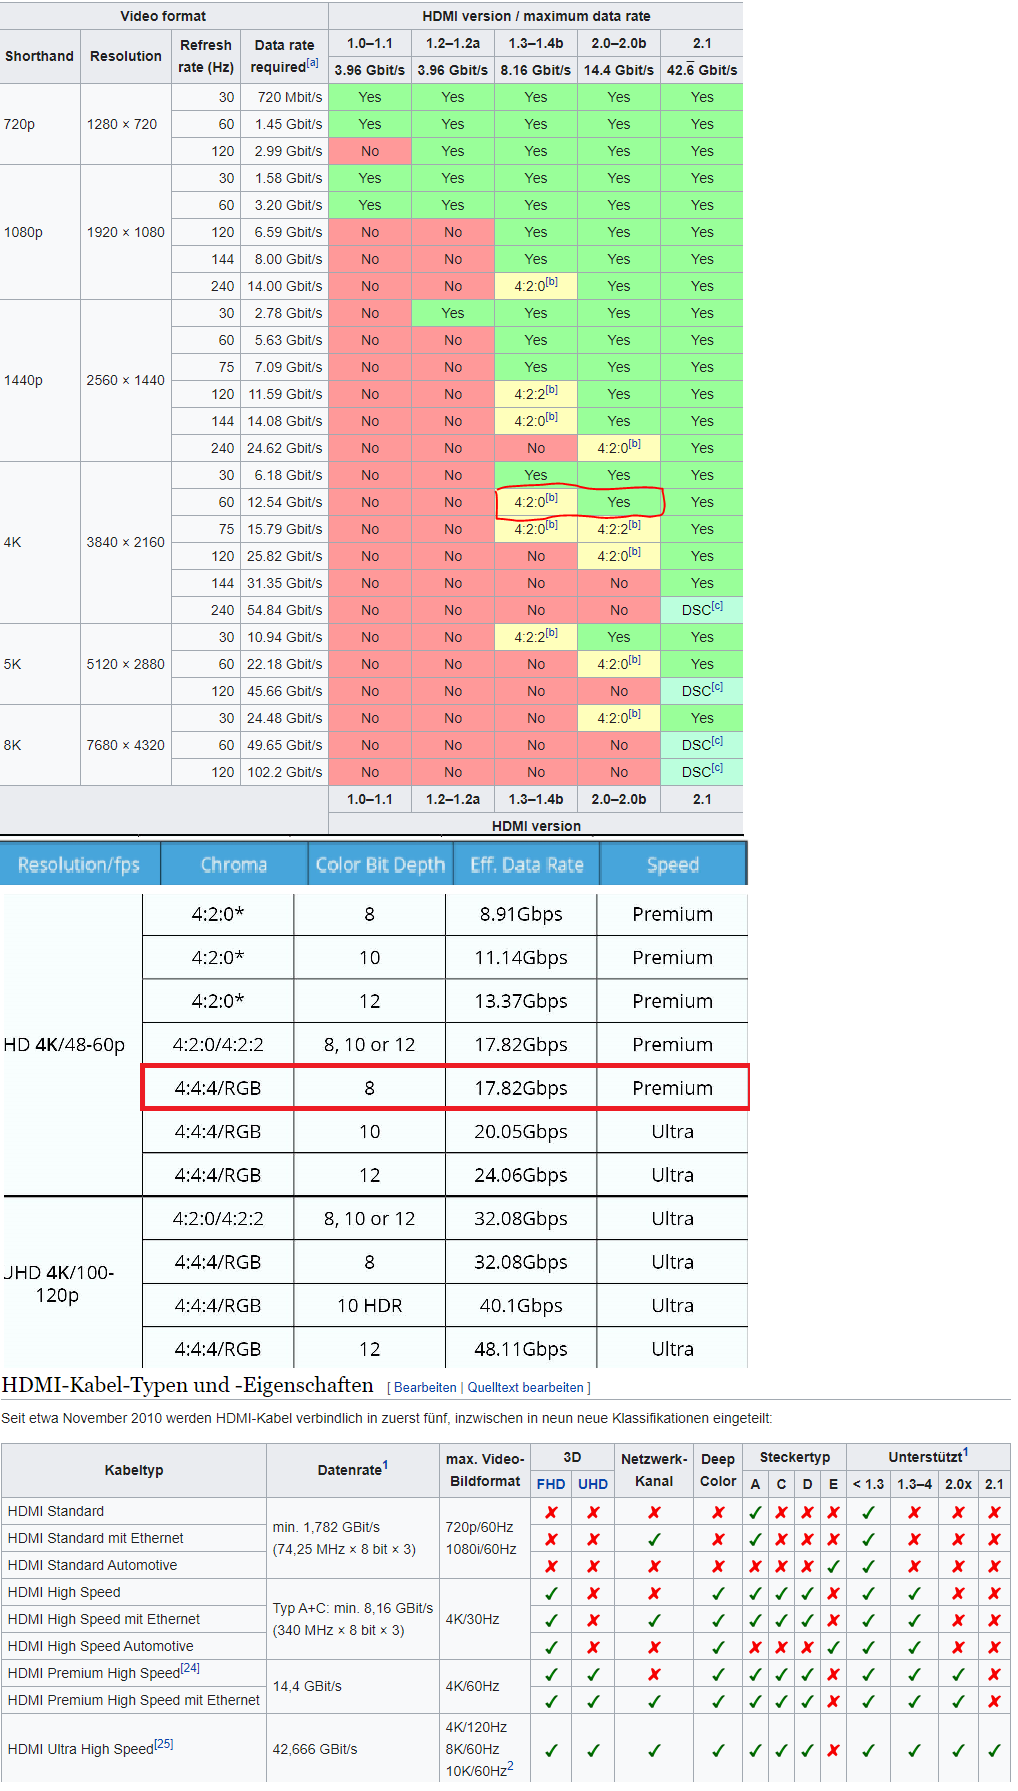Click the Deep Color check mark in HDMI High Speed row
The image size is (1018, 1791).
[718, 1593]
